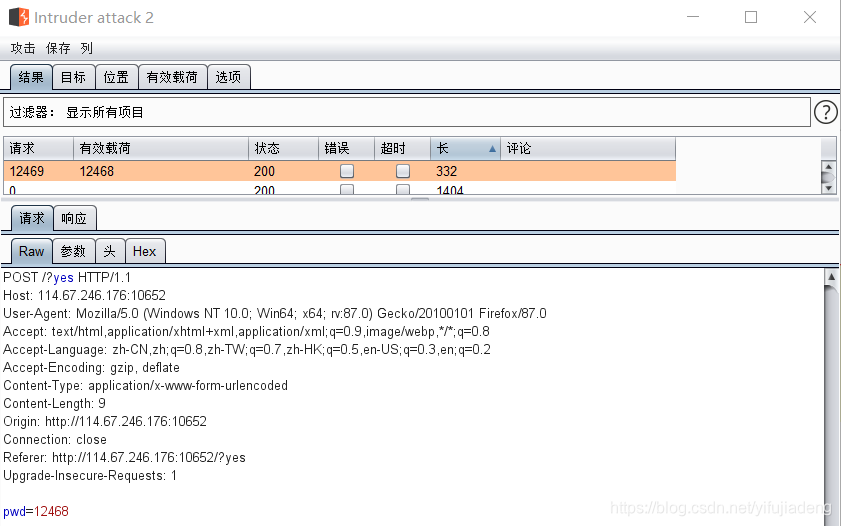
Task: Sort by the 状态 column header
Action: tap(284, 149)
